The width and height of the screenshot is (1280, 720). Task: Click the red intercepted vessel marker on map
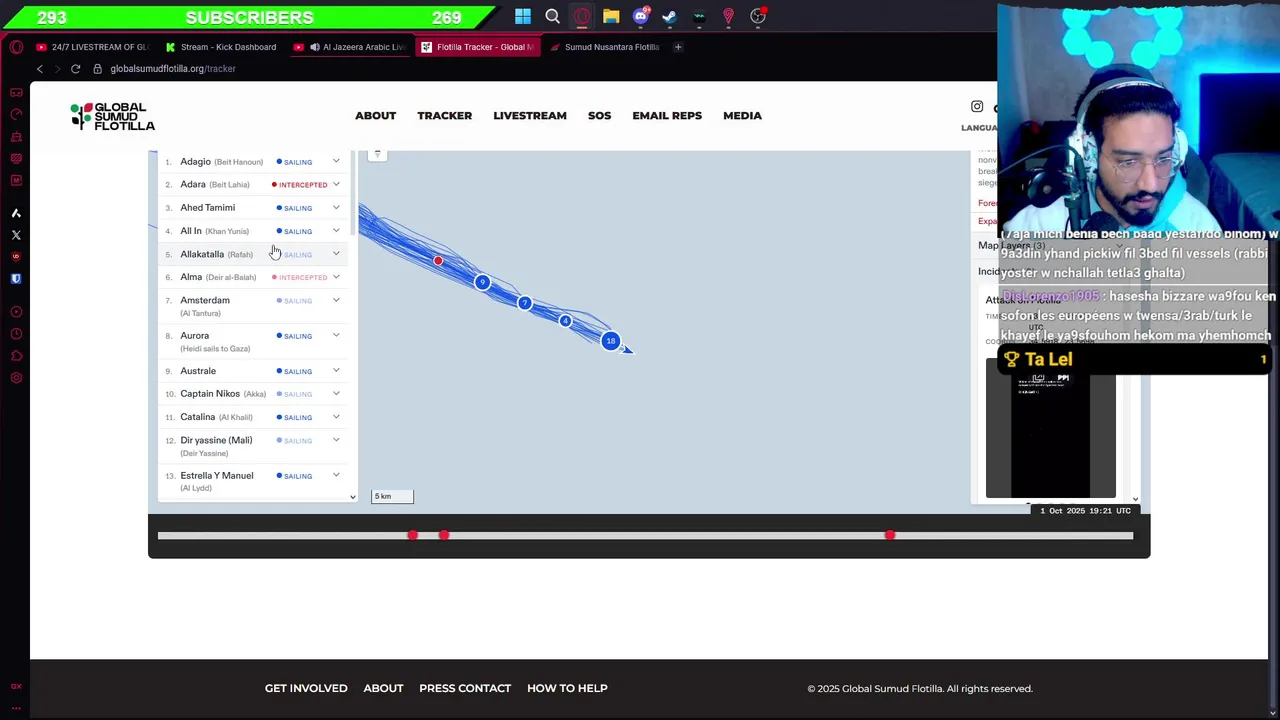tap(438, 261)
